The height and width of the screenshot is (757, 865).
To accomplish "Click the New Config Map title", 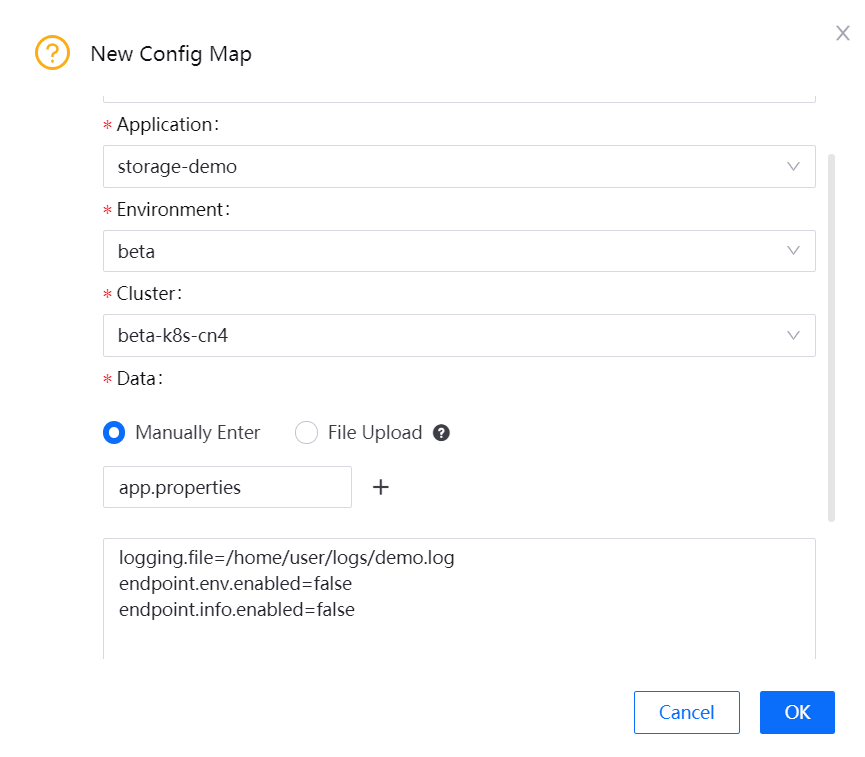I will (171, 54).
